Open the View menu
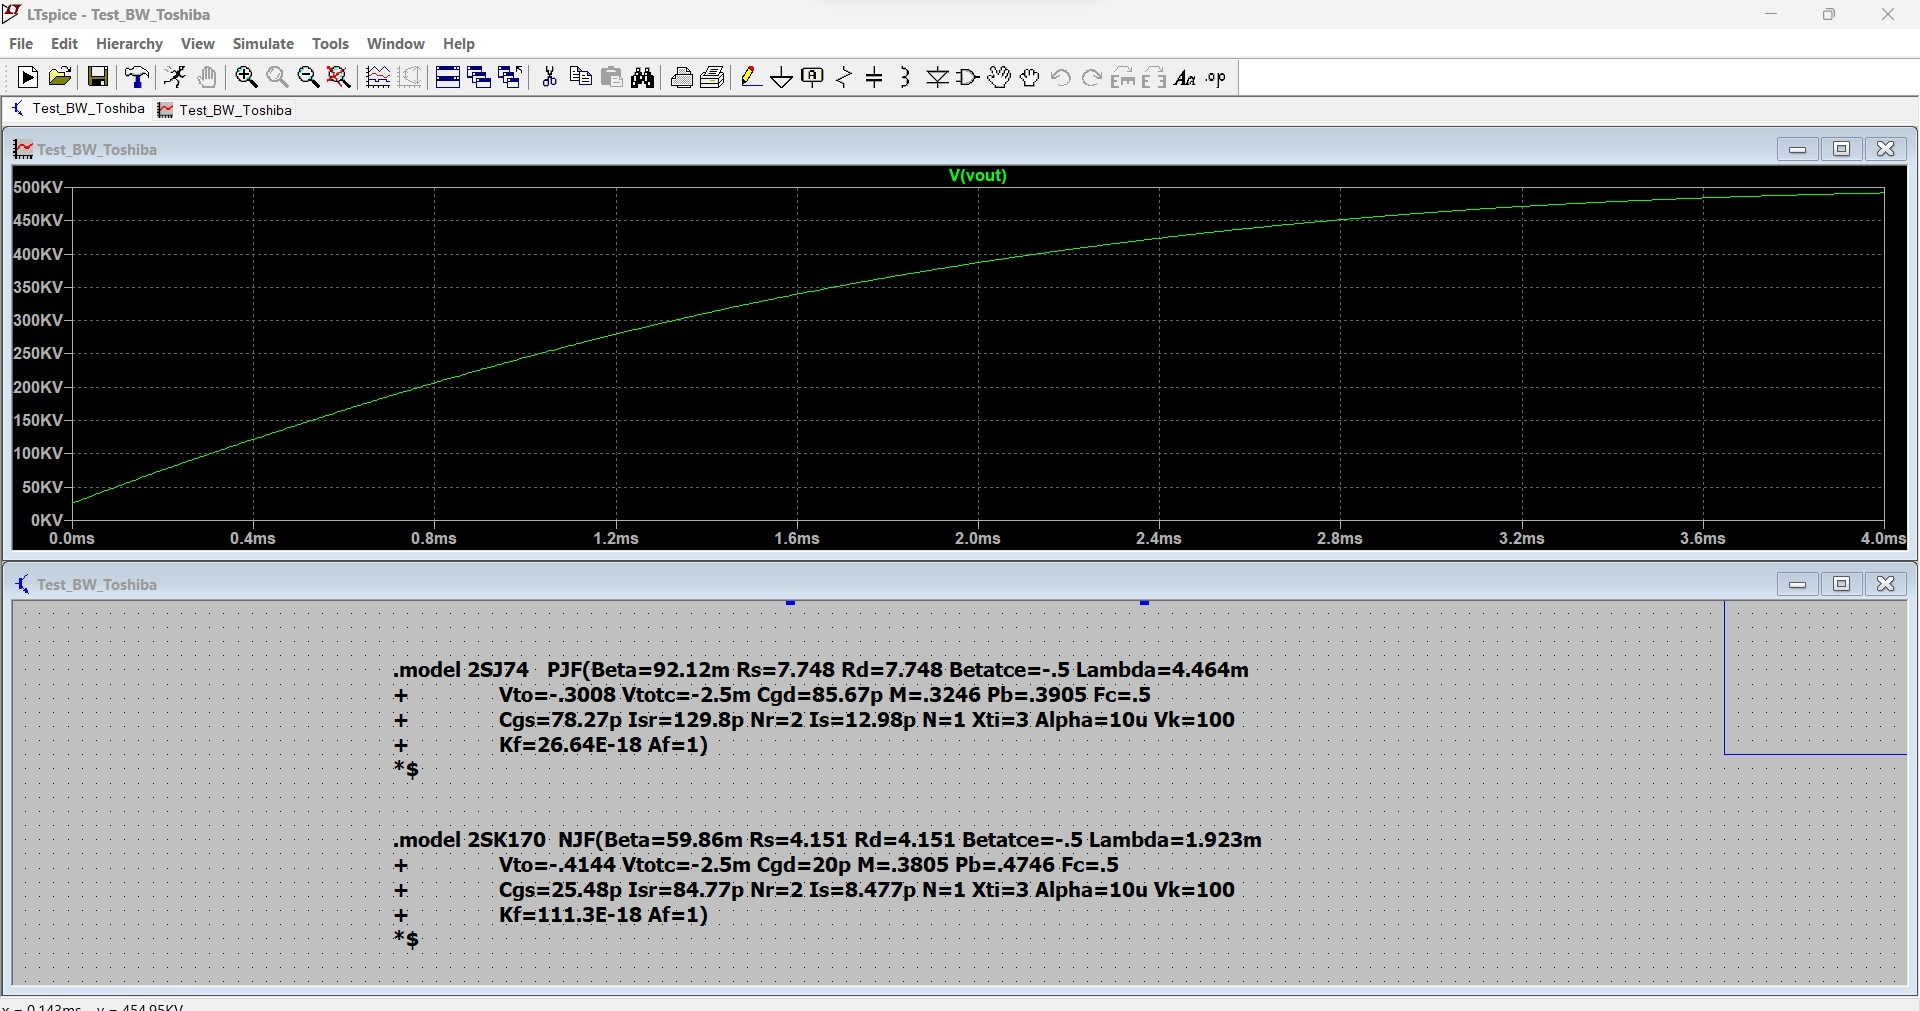The height and width of the screenshot is (1011, 1920). tap(197, 44)
